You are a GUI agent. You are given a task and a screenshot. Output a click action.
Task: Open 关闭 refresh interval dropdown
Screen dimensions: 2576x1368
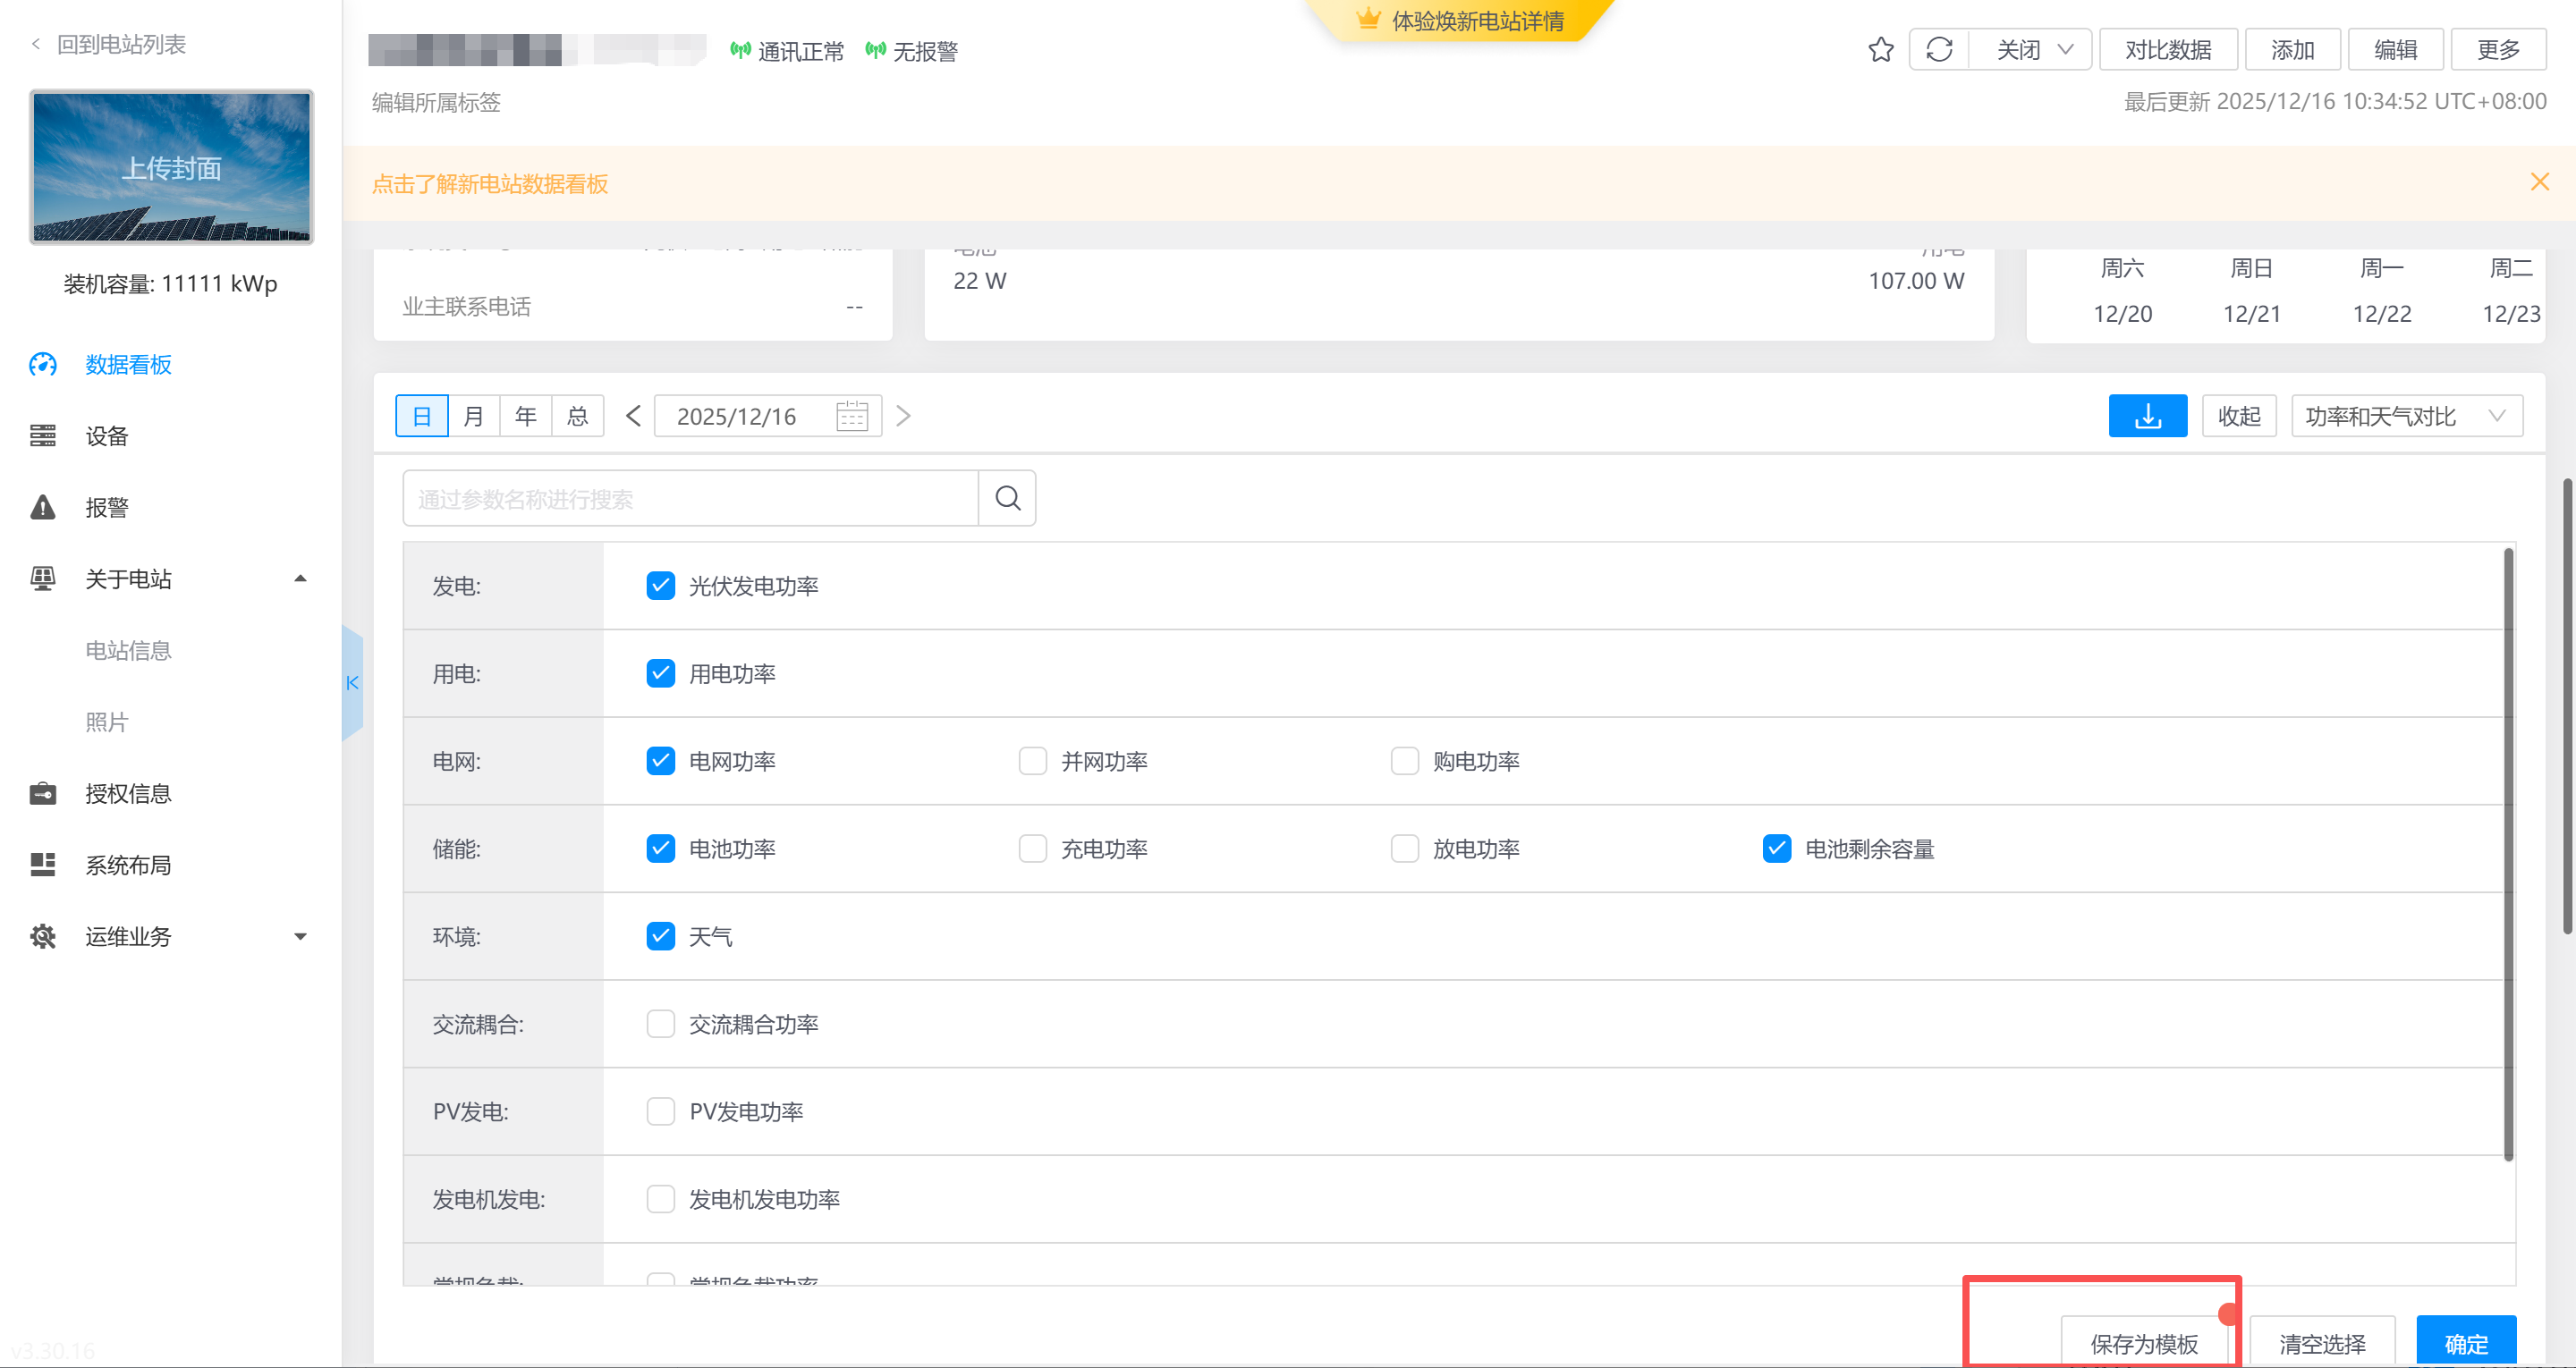[2032, 50]
